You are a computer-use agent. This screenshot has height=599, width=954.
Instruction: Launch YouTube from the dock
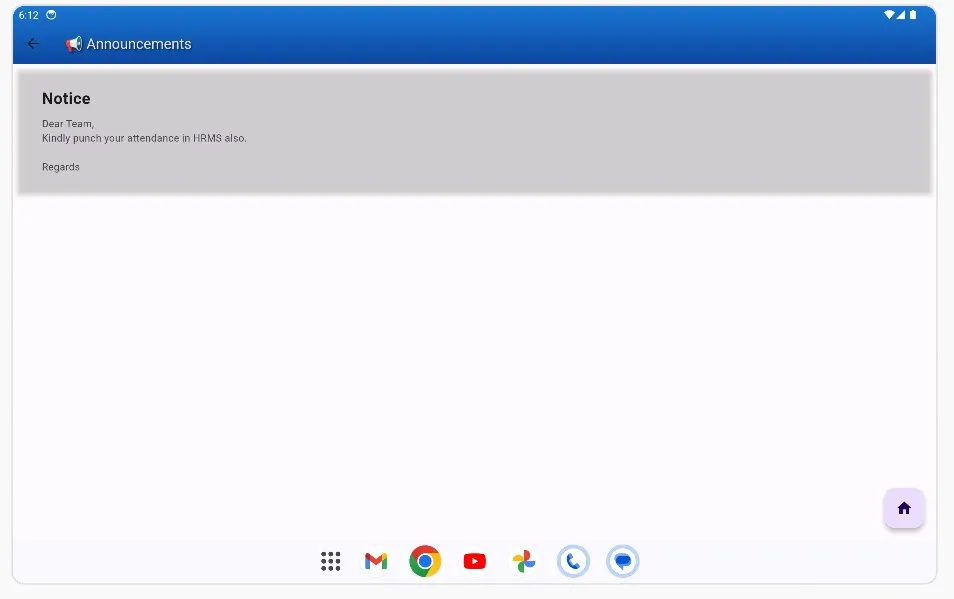point(475,561)
